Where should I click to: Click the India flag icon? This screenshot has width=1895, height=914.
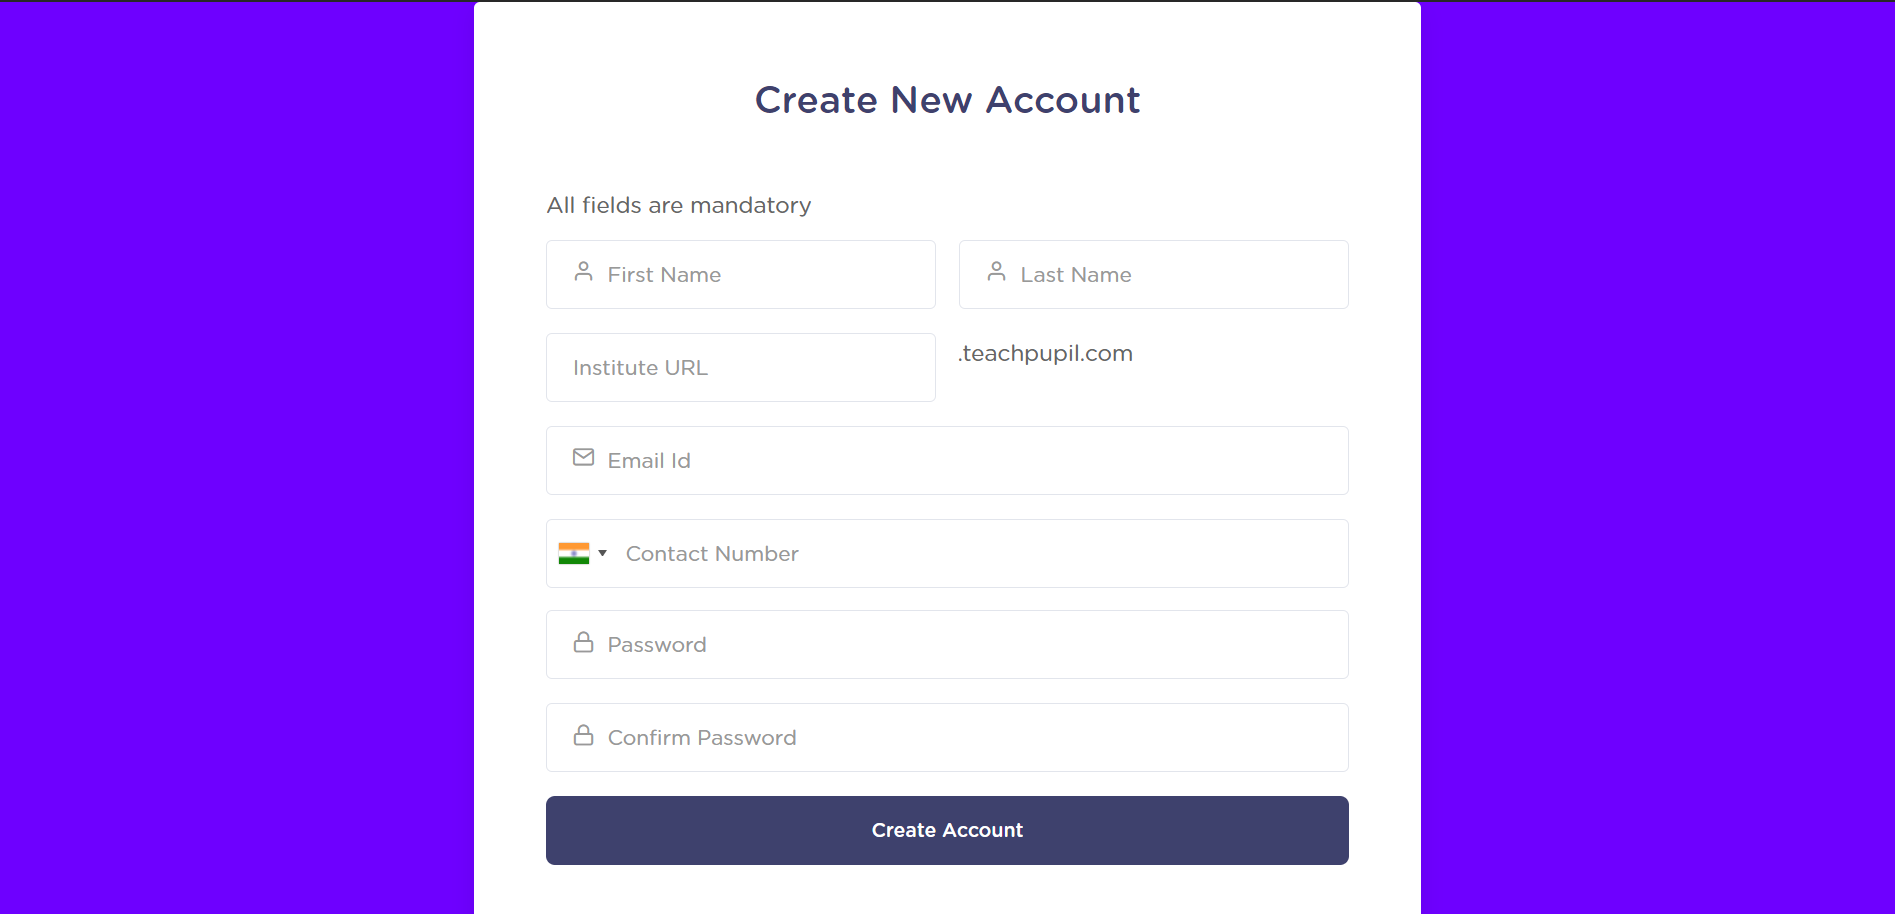pos(574,554)
